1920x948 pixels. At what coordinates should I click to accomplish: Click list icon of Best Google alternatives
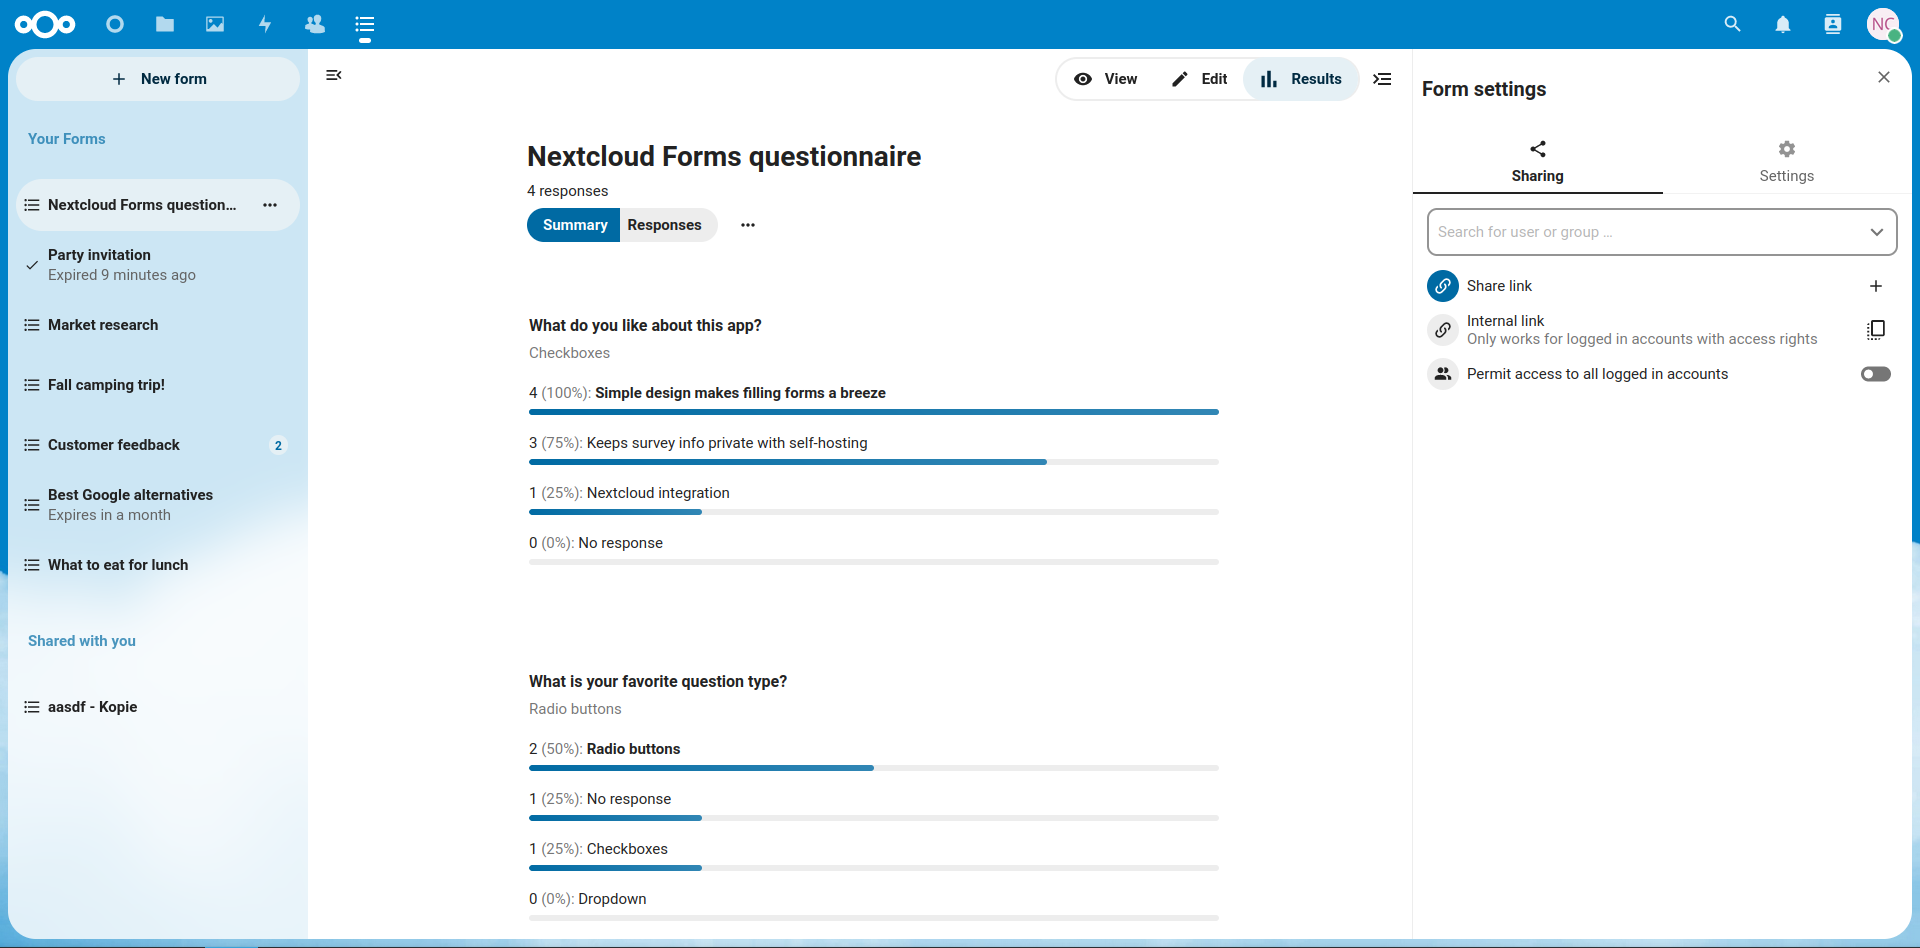(x=32, y=505)
